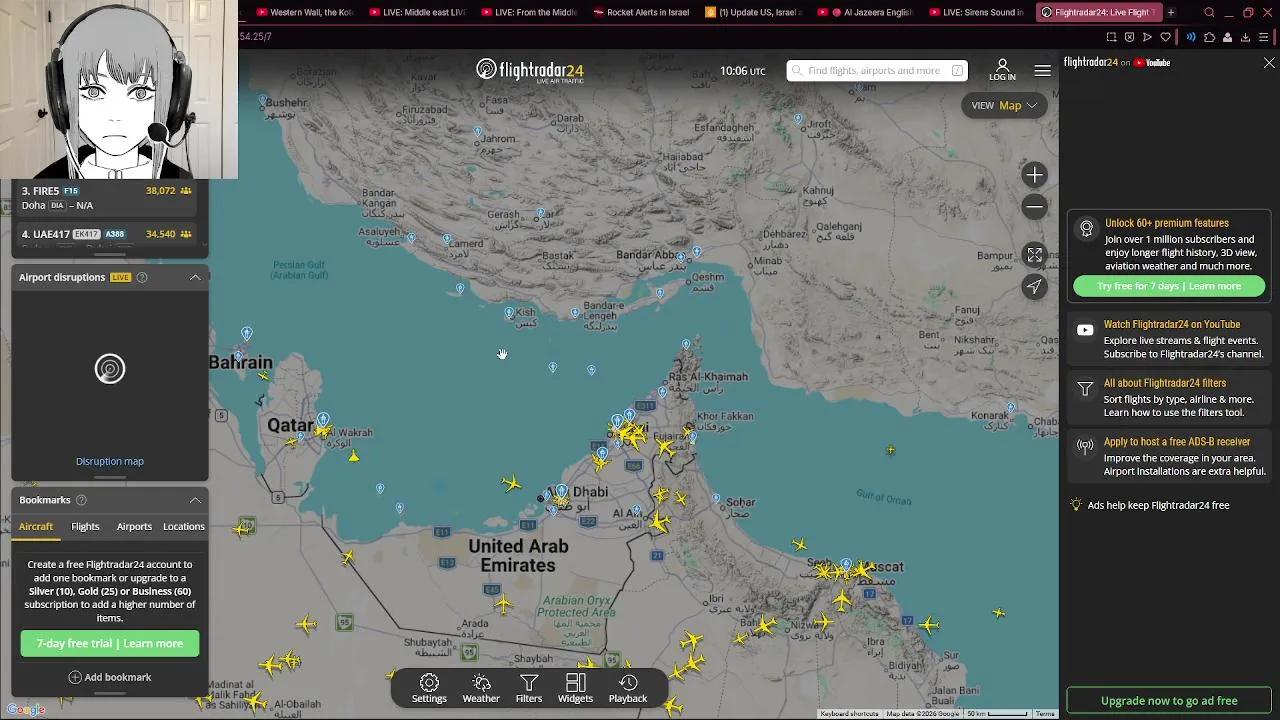Viewport: 1280px width, 720px height.
Task: Open the Widgets panel
Action: [575, 688]
